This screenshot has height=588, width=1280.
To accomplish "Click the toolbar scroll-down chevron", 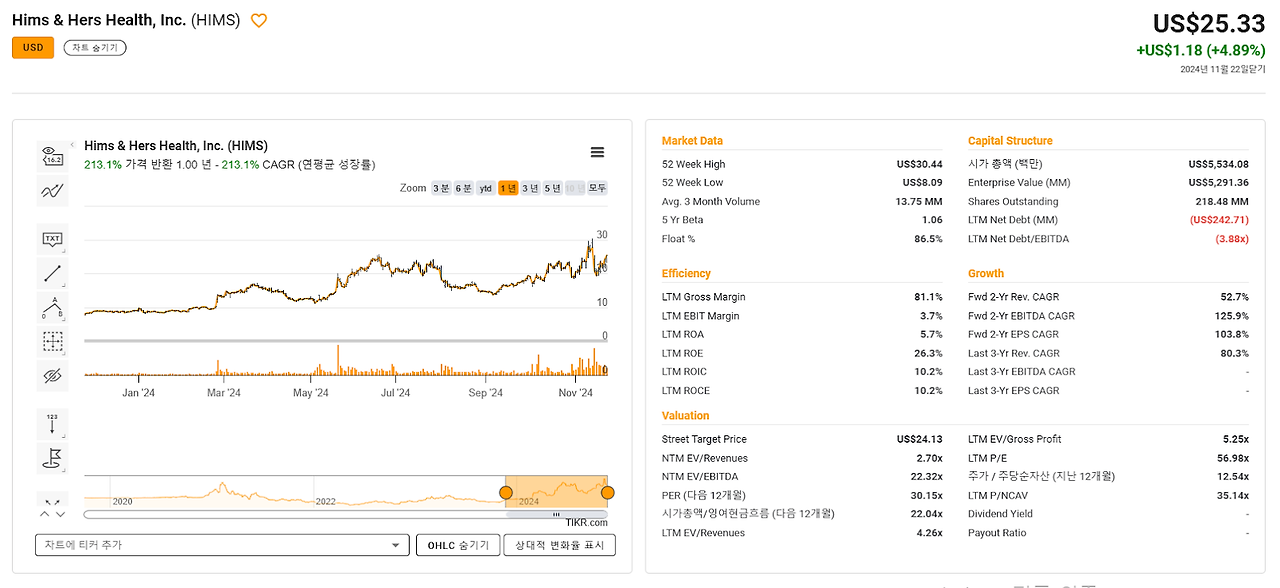I will click(x=60, y=514).
